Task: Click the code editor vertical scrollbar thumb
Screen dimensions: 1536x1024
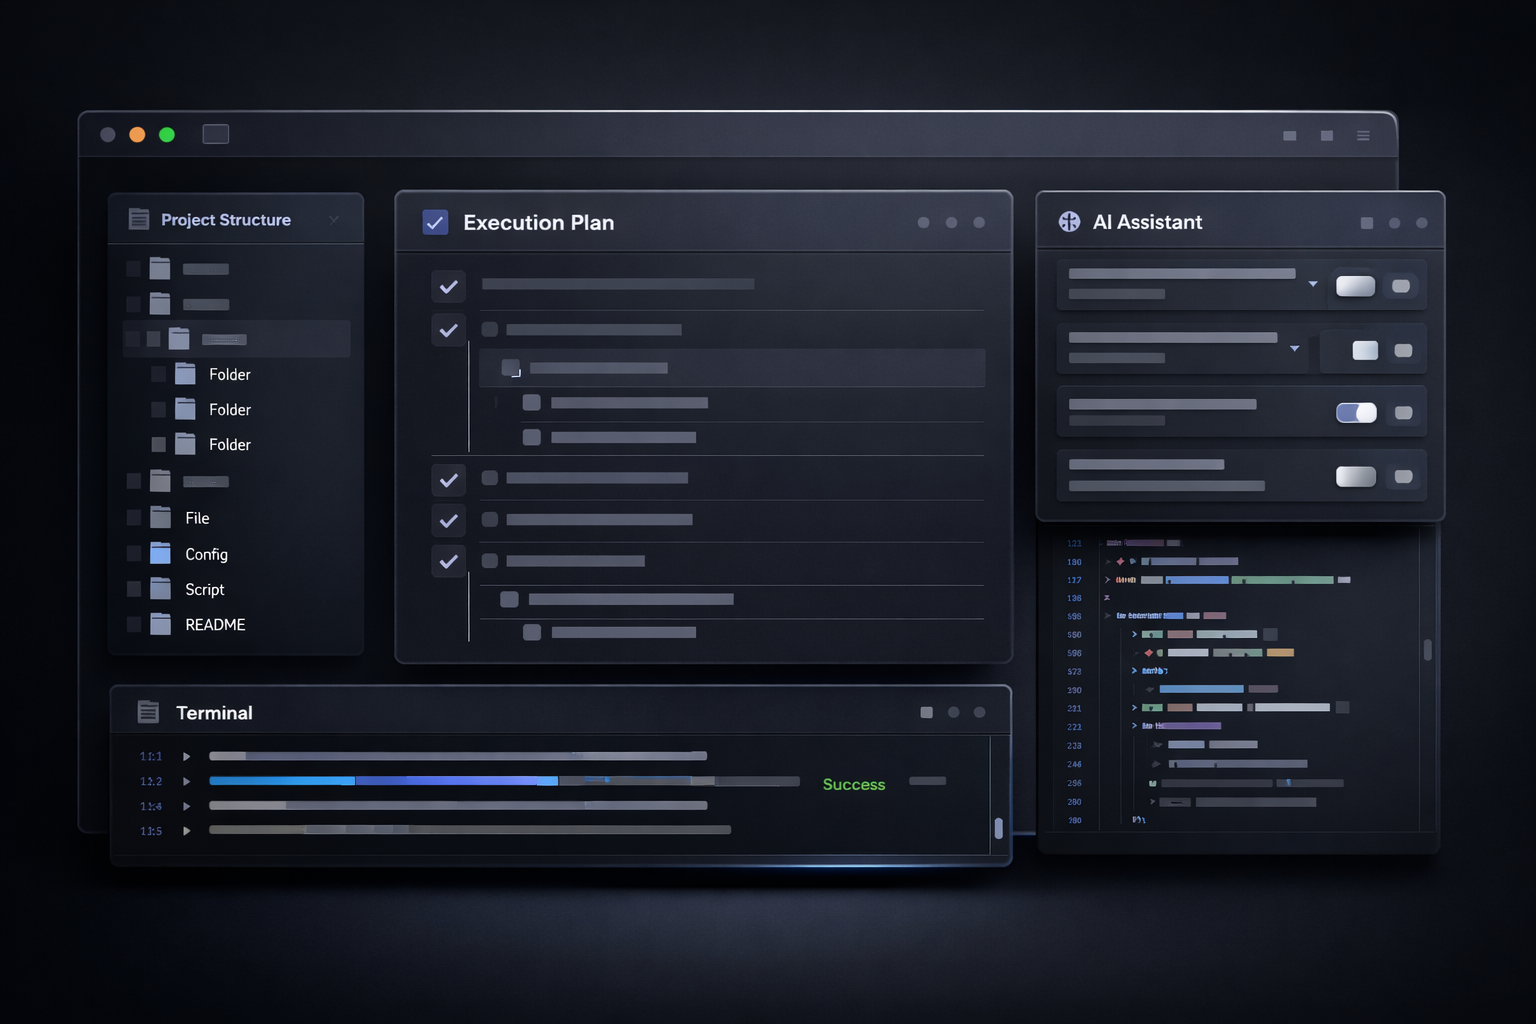Action: point(1427,650)
